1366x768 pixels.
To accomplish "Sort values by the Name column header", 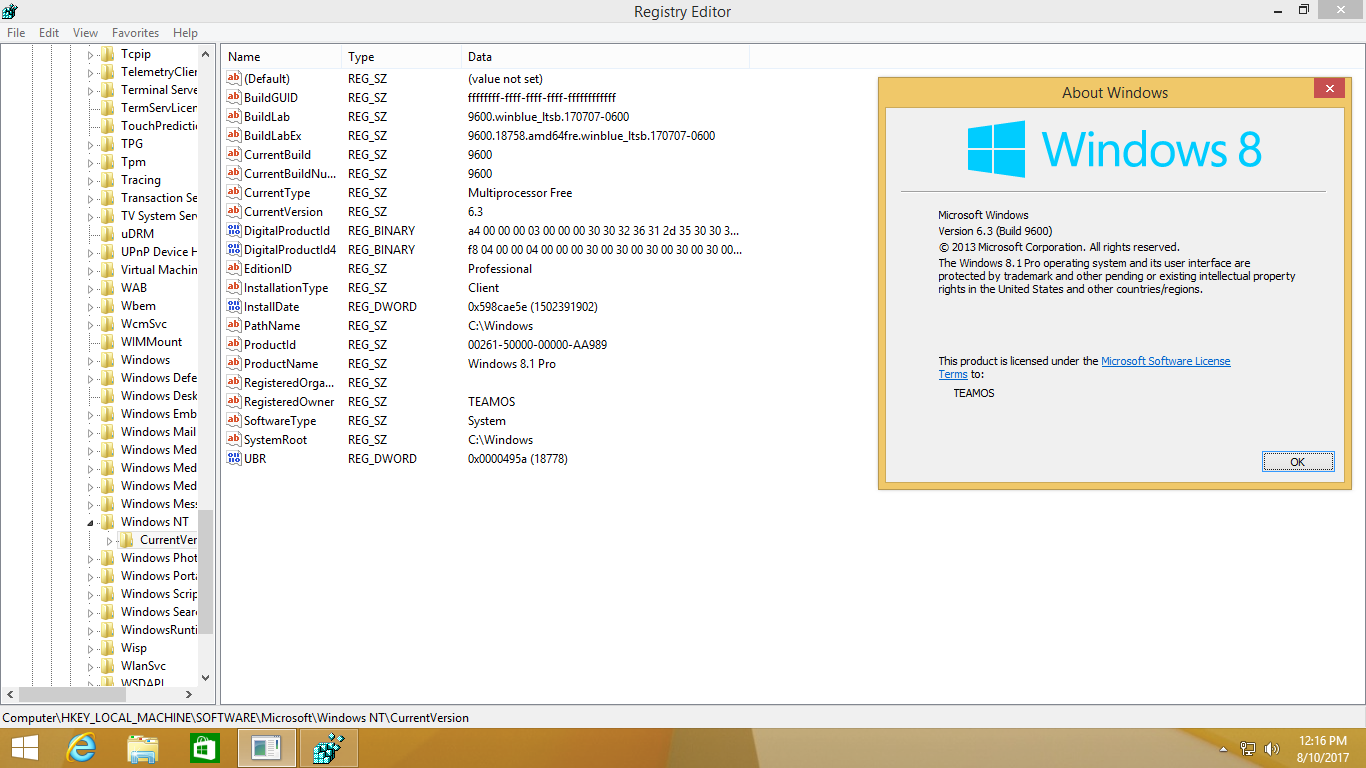I will 282,57.
